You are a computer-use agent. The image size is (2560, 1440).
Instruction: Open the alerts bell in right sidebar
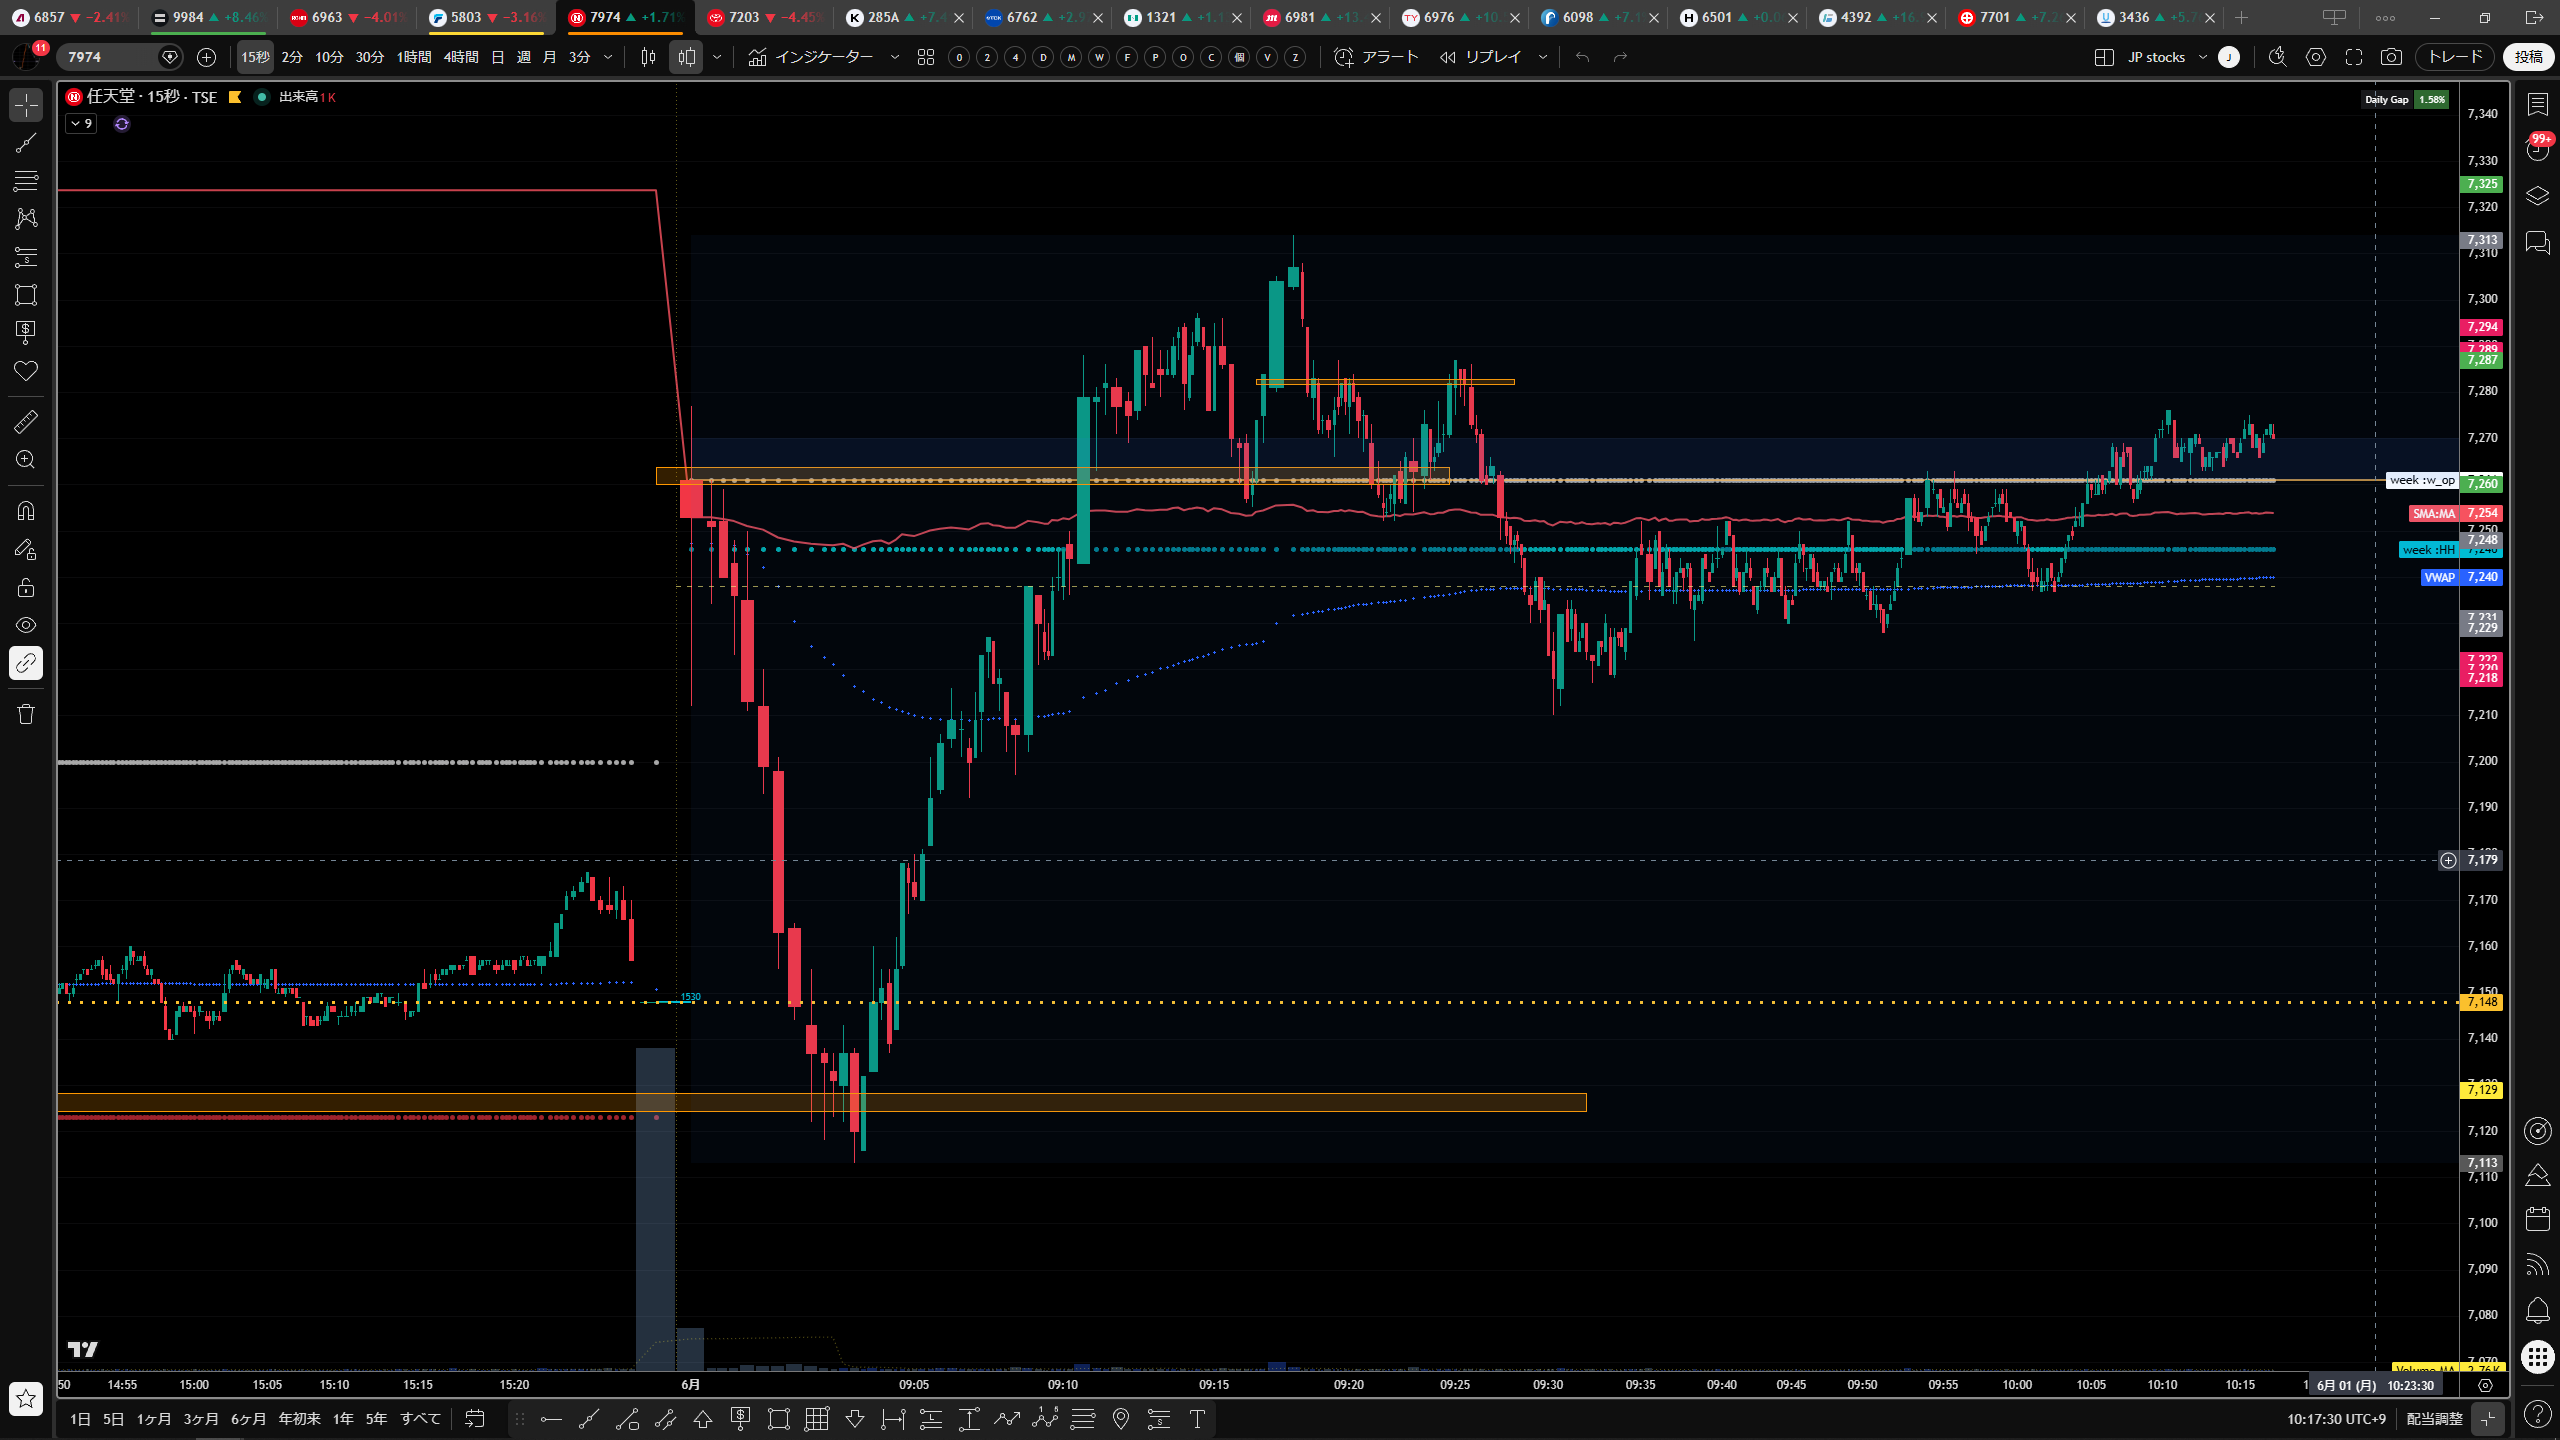tap(2537, 1310)
